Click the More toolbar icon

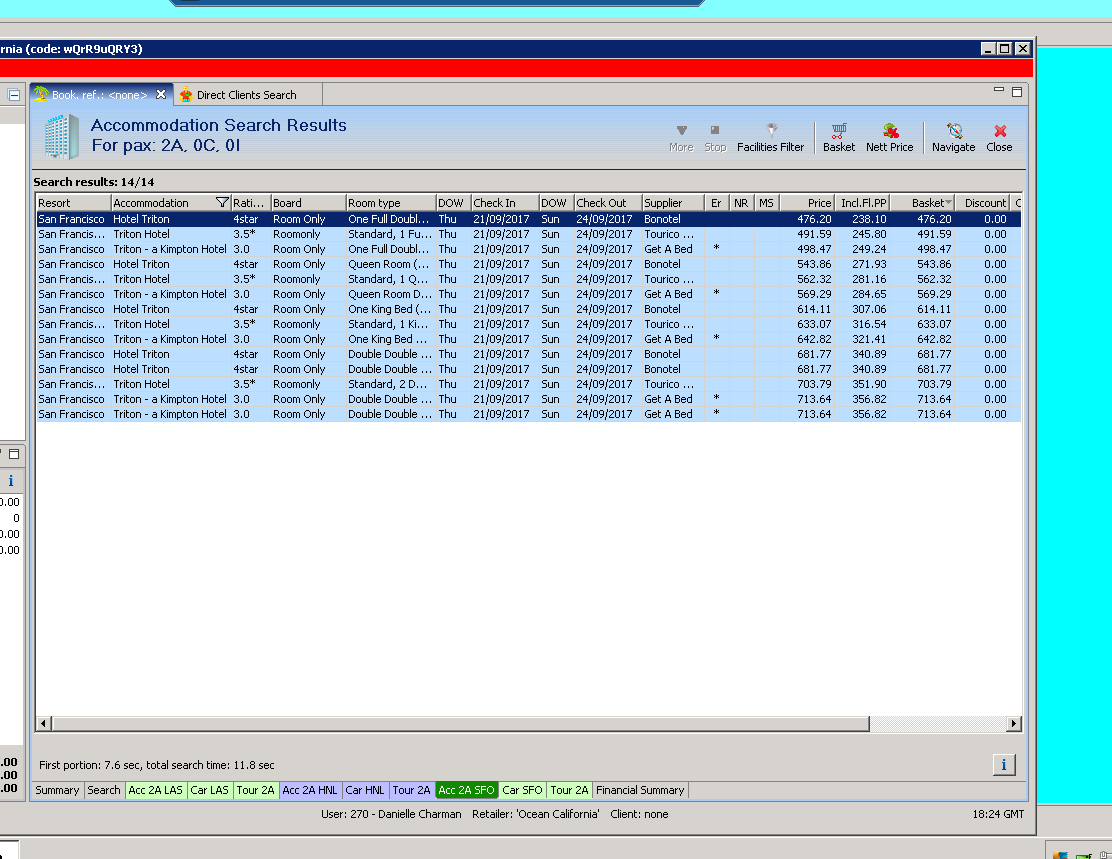tap(681, 131)
